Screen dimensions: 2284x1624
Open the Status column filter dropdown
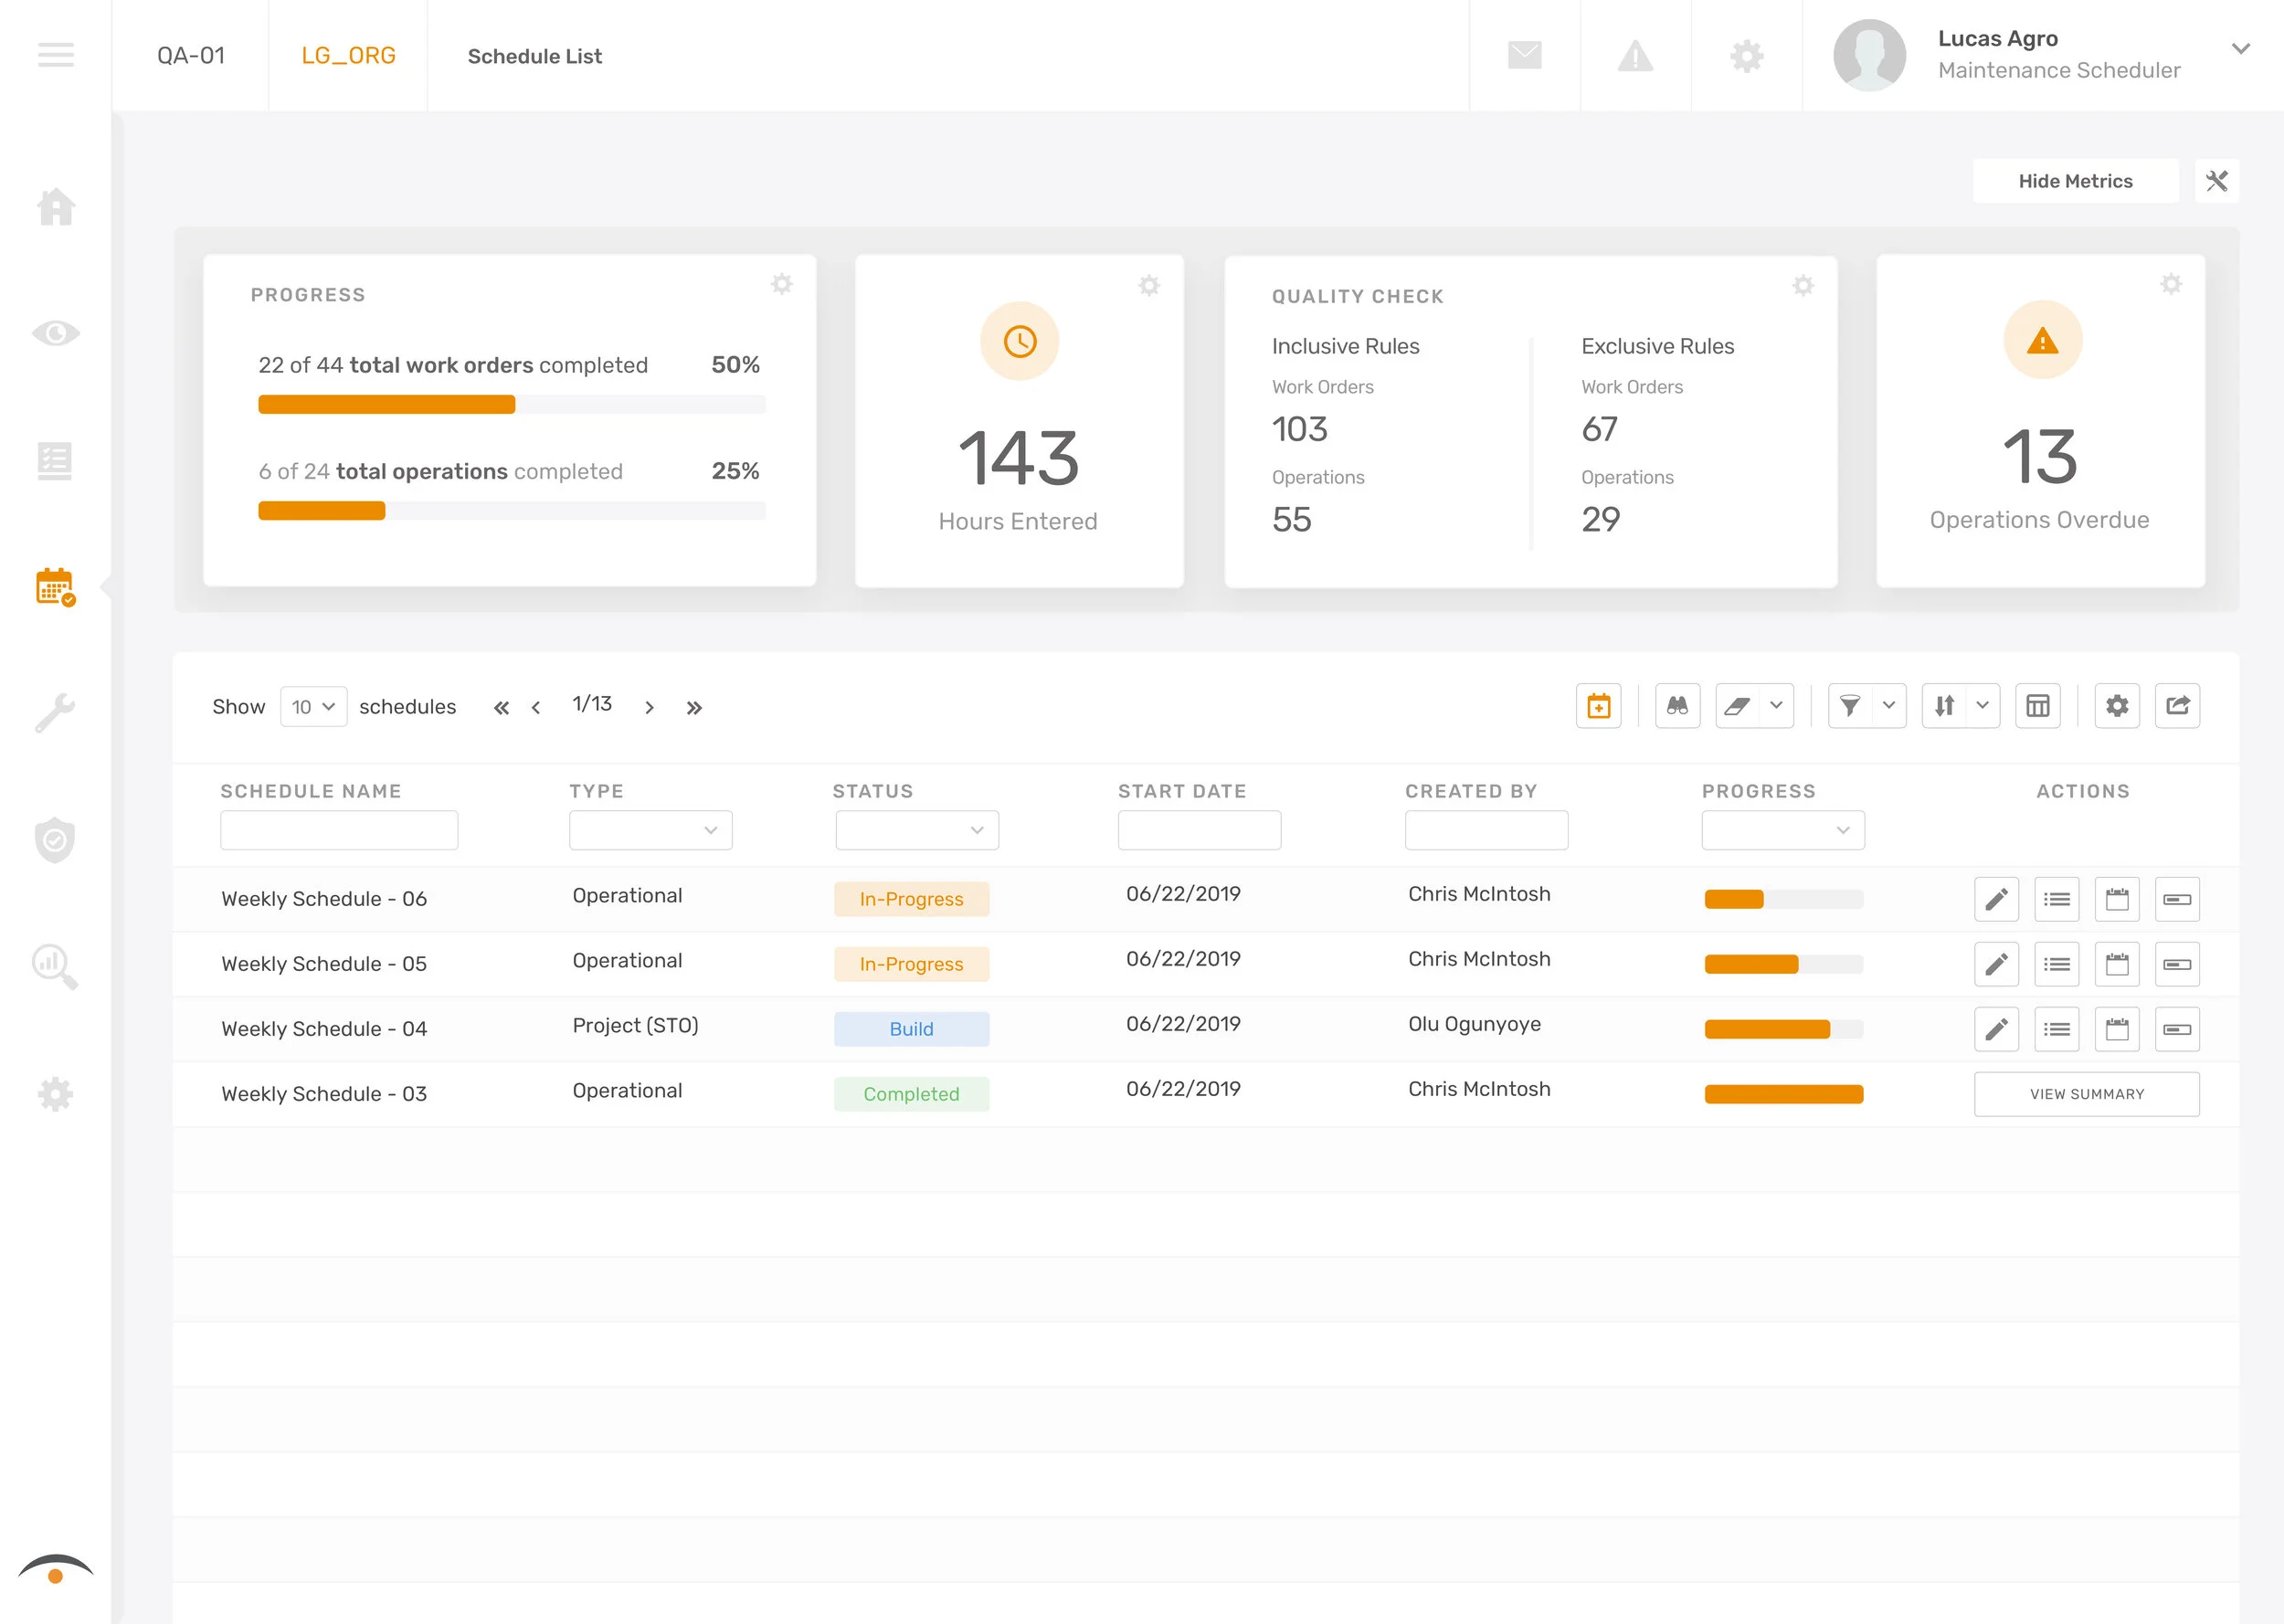click(916, 830)
